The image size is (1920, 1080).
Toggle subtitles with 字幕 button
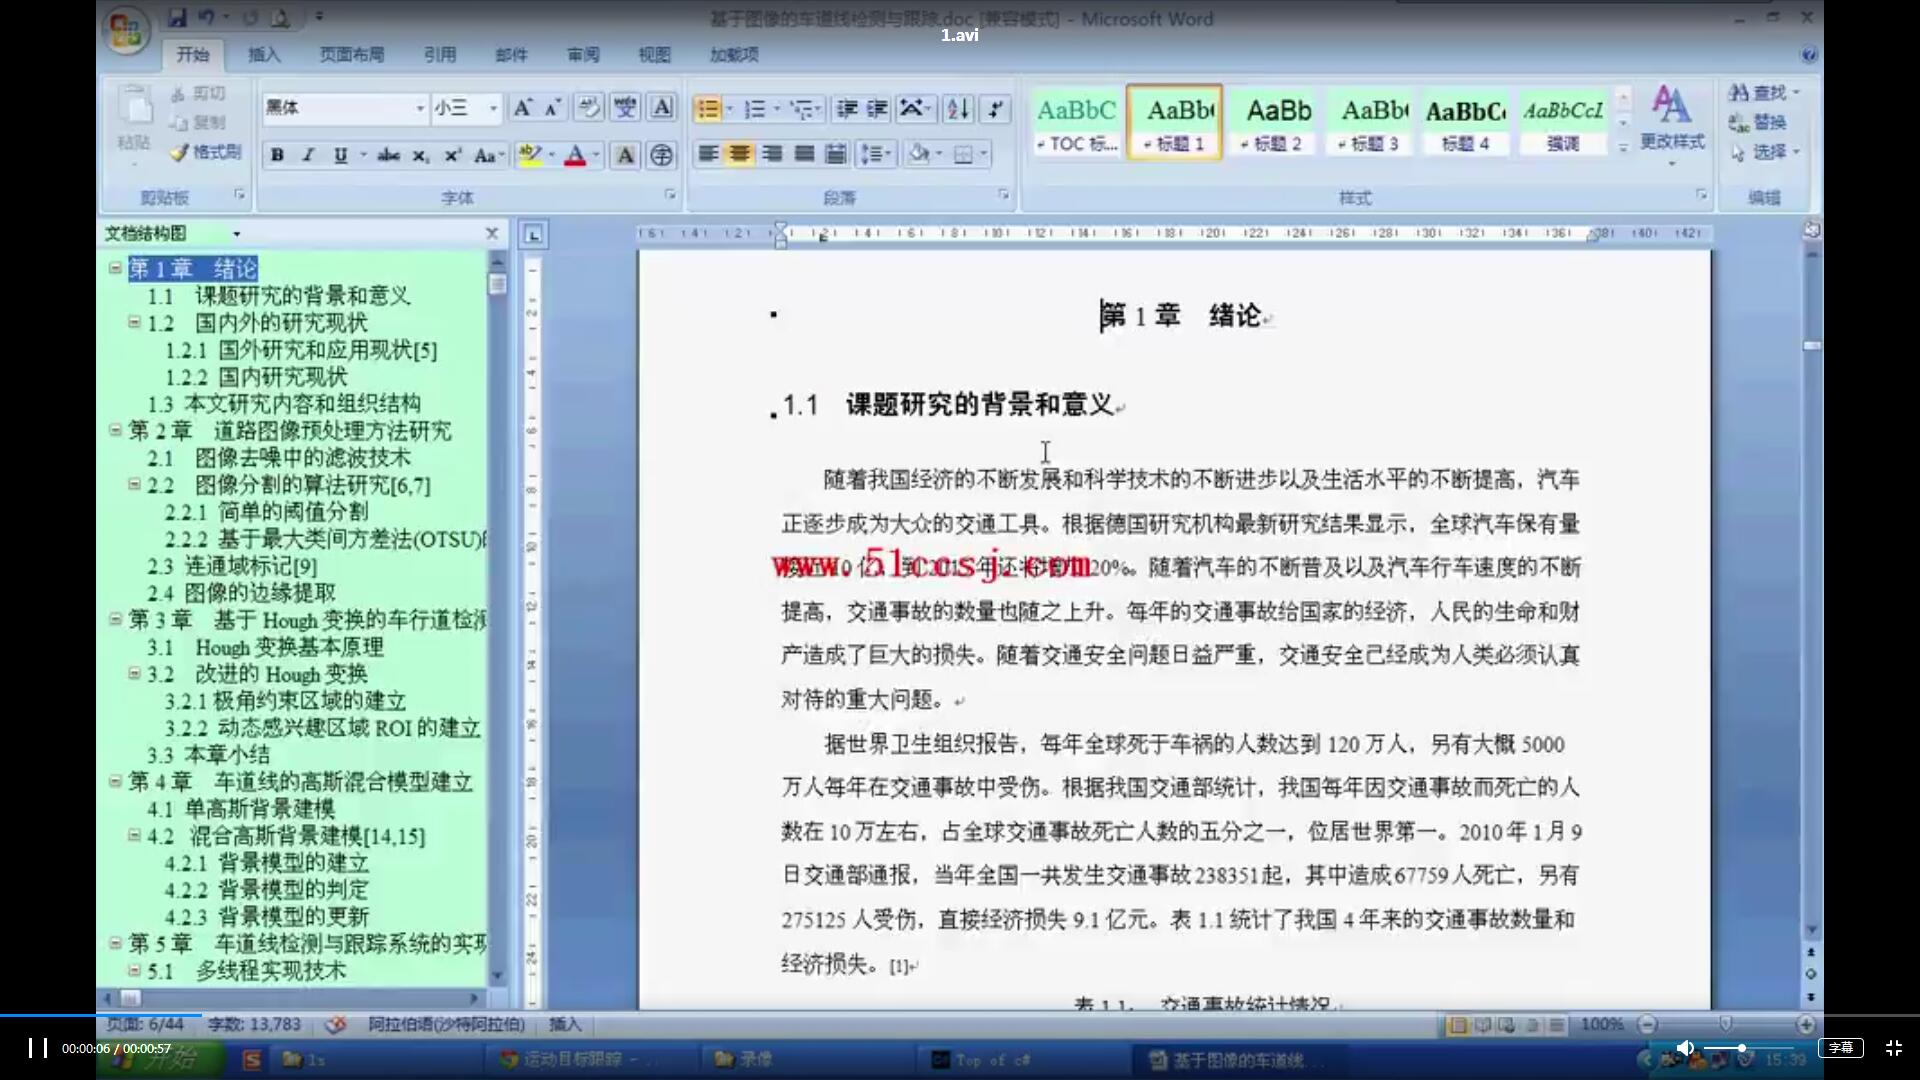(1841, 1048)
